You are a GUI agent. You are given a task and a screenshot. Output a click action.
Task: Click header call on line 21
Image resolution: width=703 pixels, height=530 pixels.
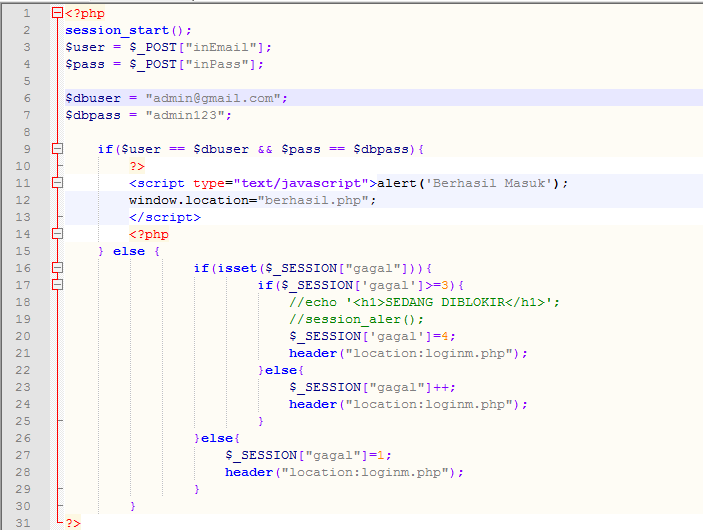[408, 353]
